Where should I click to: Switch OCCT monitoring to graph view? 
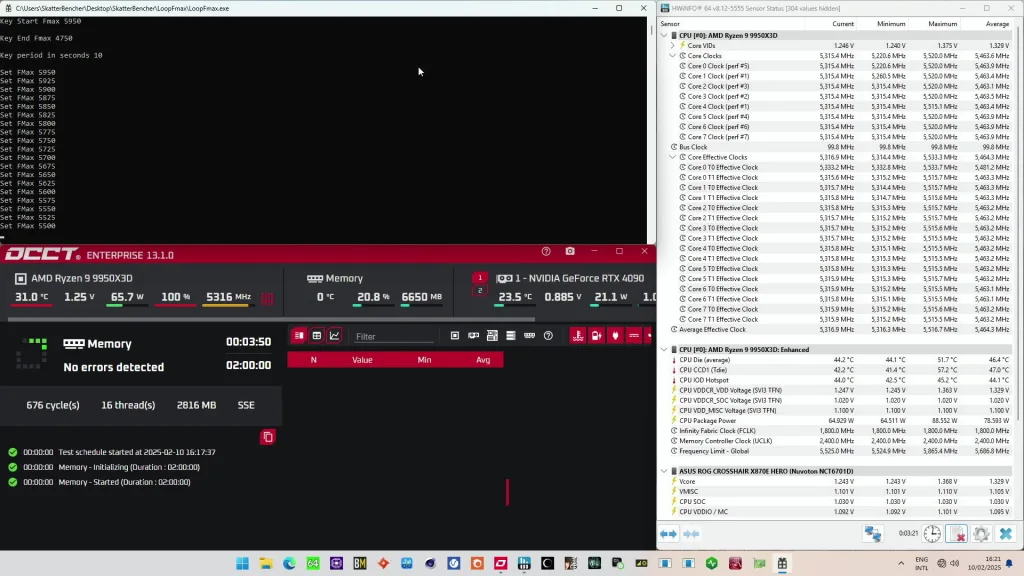point(334,336)
